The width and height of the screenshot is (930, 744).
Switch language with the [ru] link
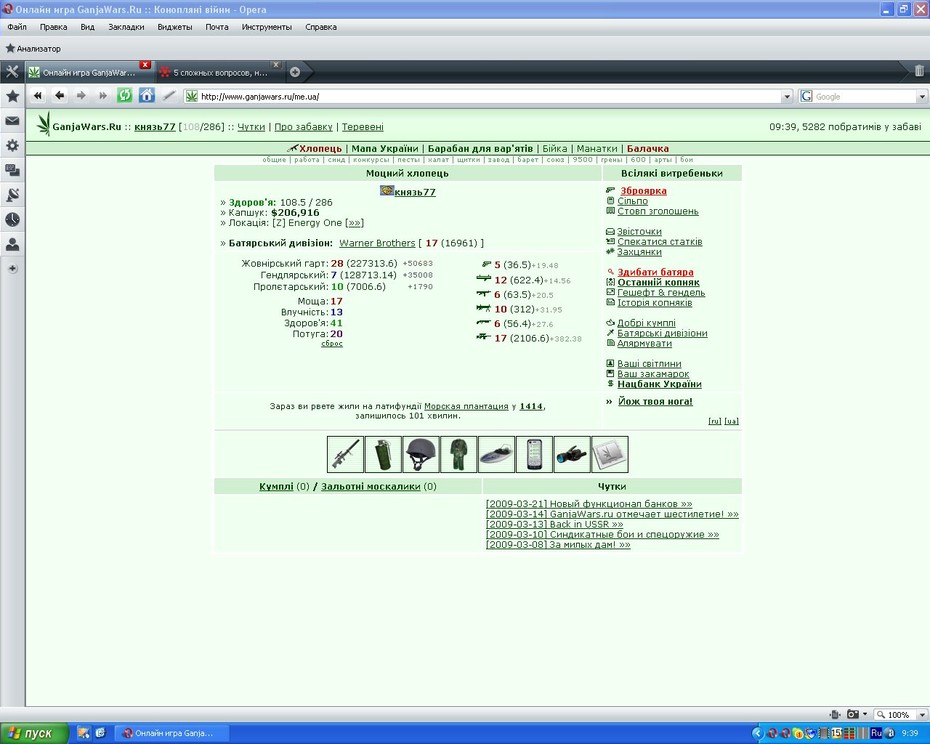pos(715,421)
